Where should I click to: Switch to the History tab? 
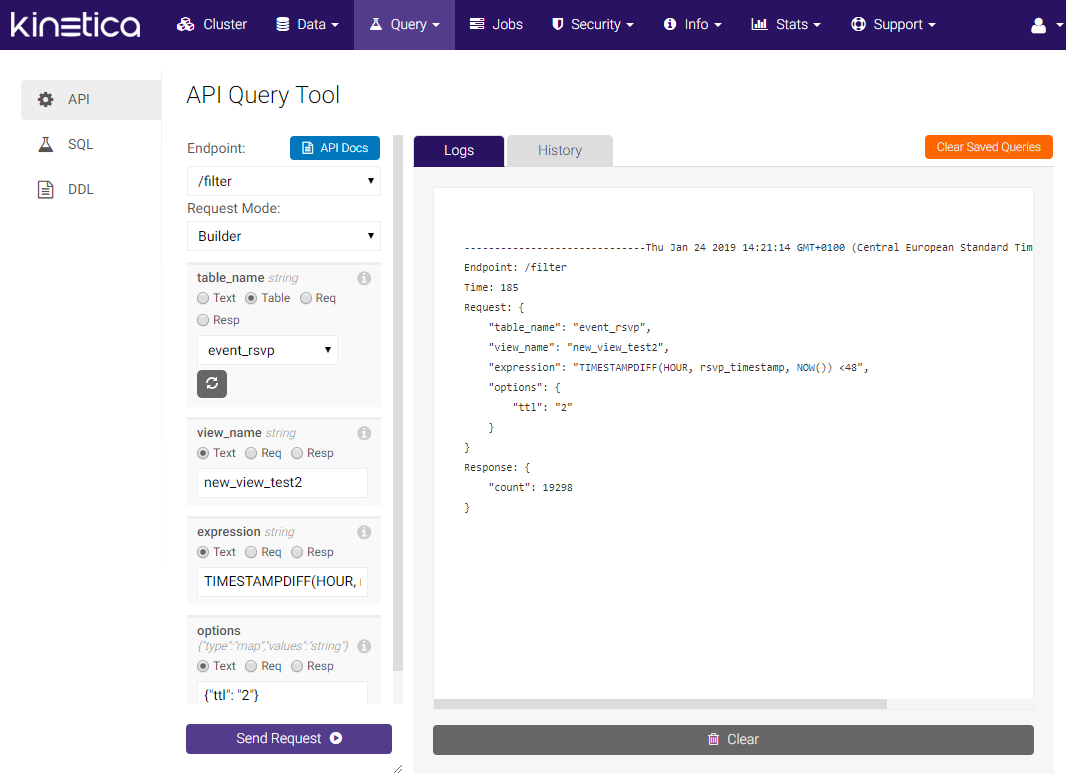point(560,151)
